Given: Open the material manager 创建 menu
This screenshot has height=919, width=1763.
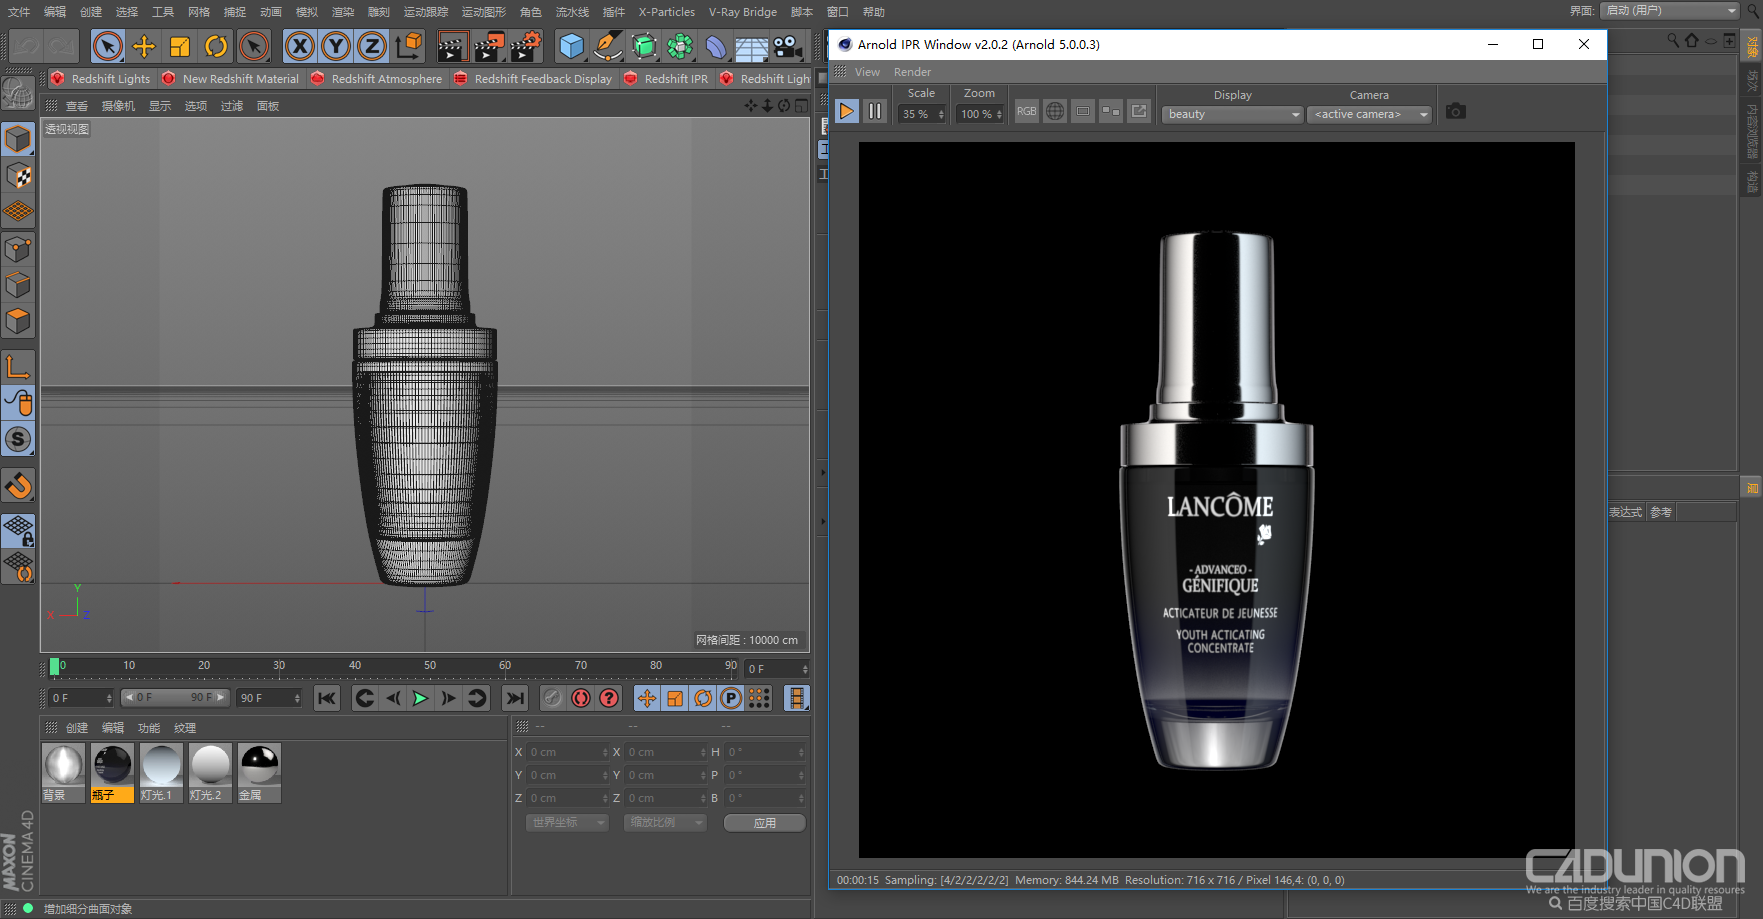Looking at the screenshot, I should pos(77,728).
